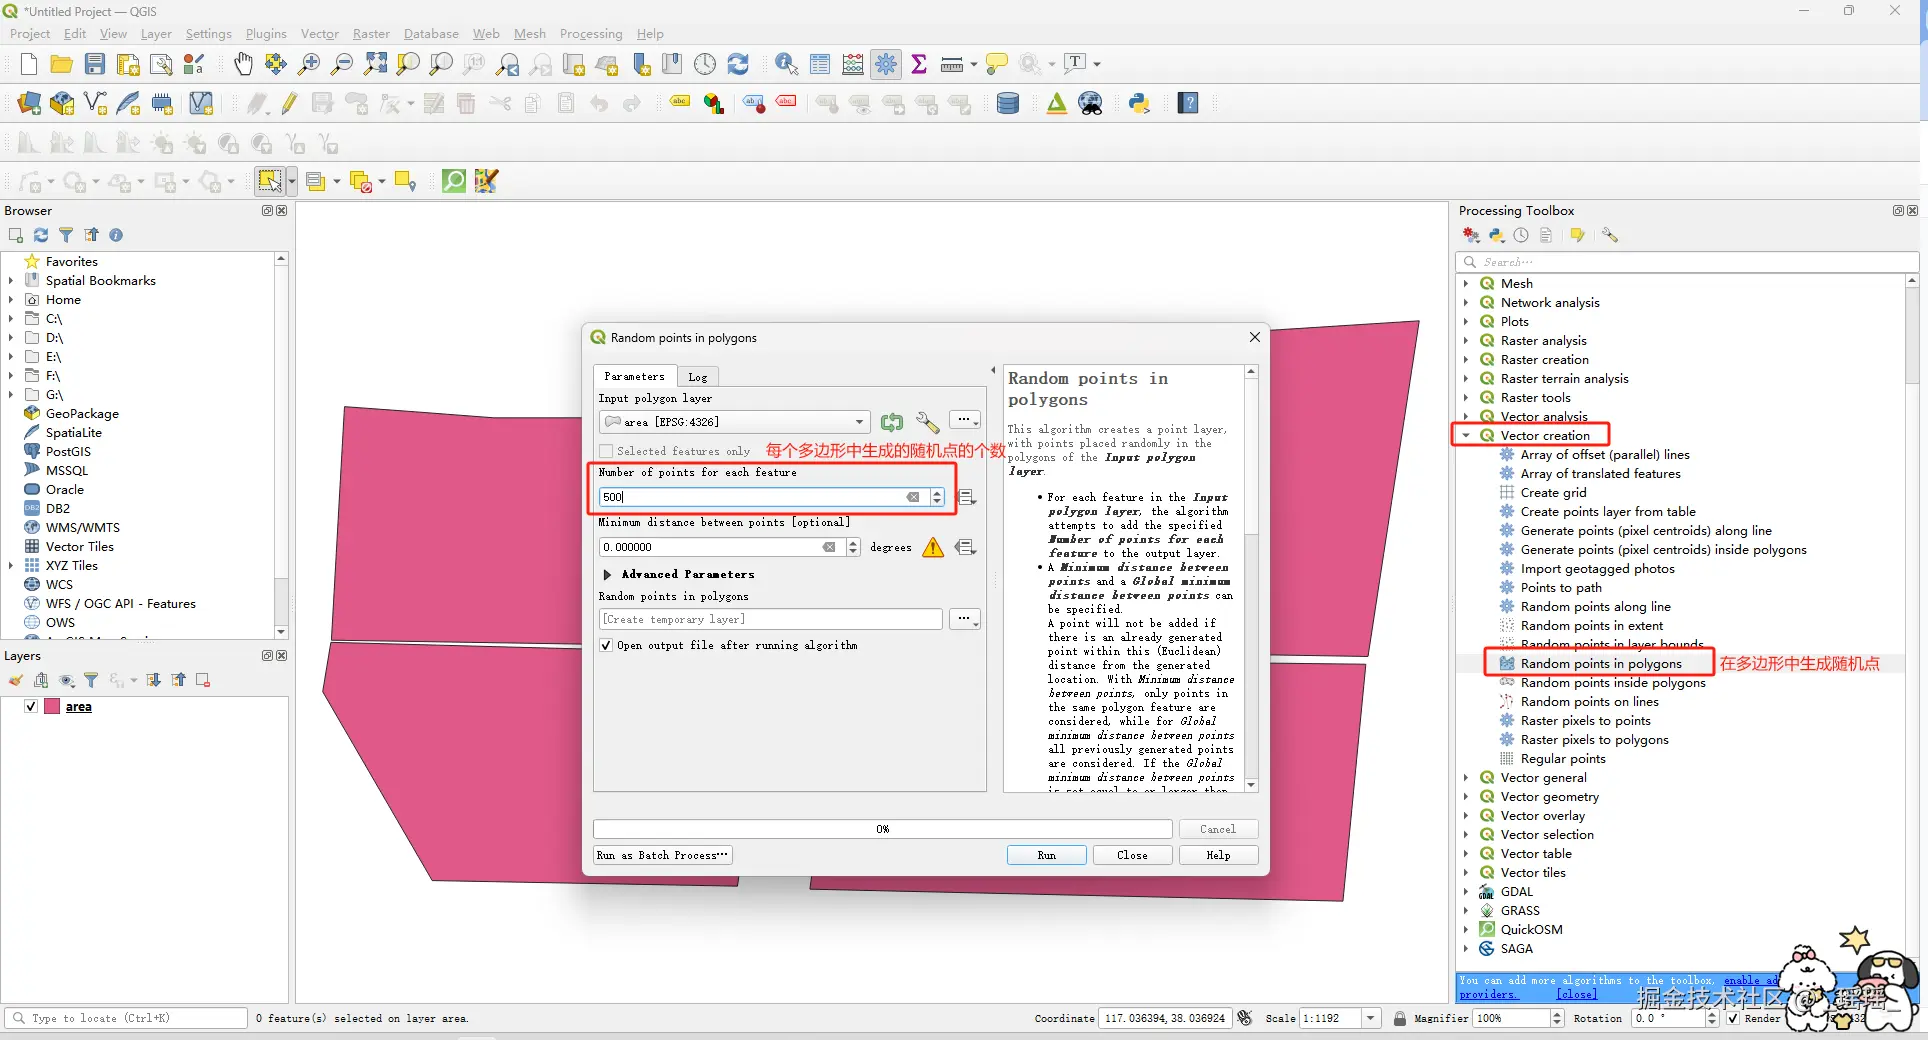The image size is (1928, 1040).
Task: Refresh the Browser panel
Action: click(x=41, y=235)
